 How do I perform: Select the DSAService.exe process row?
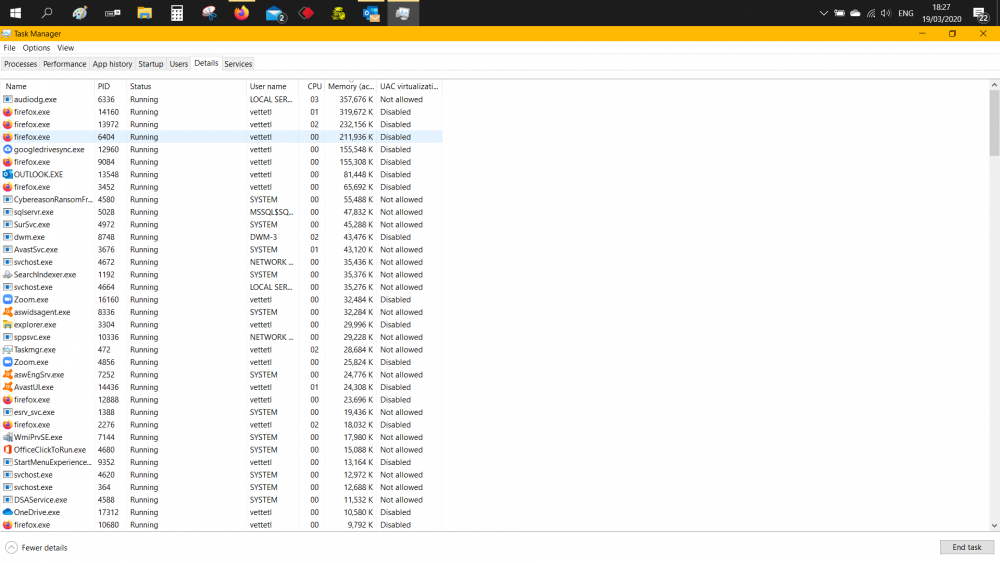(x=221, y=500)
